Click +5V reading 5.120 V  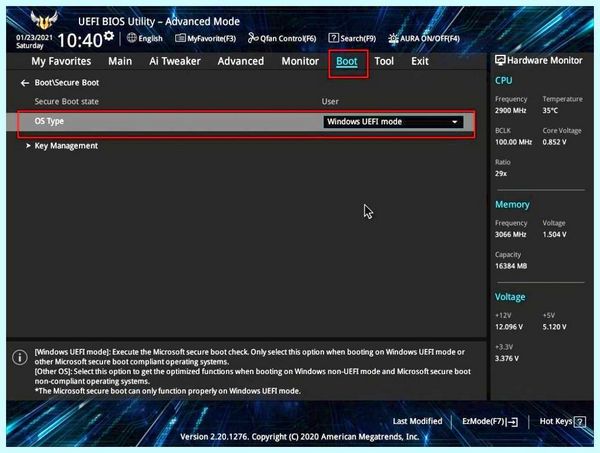[x=554, y=327]
